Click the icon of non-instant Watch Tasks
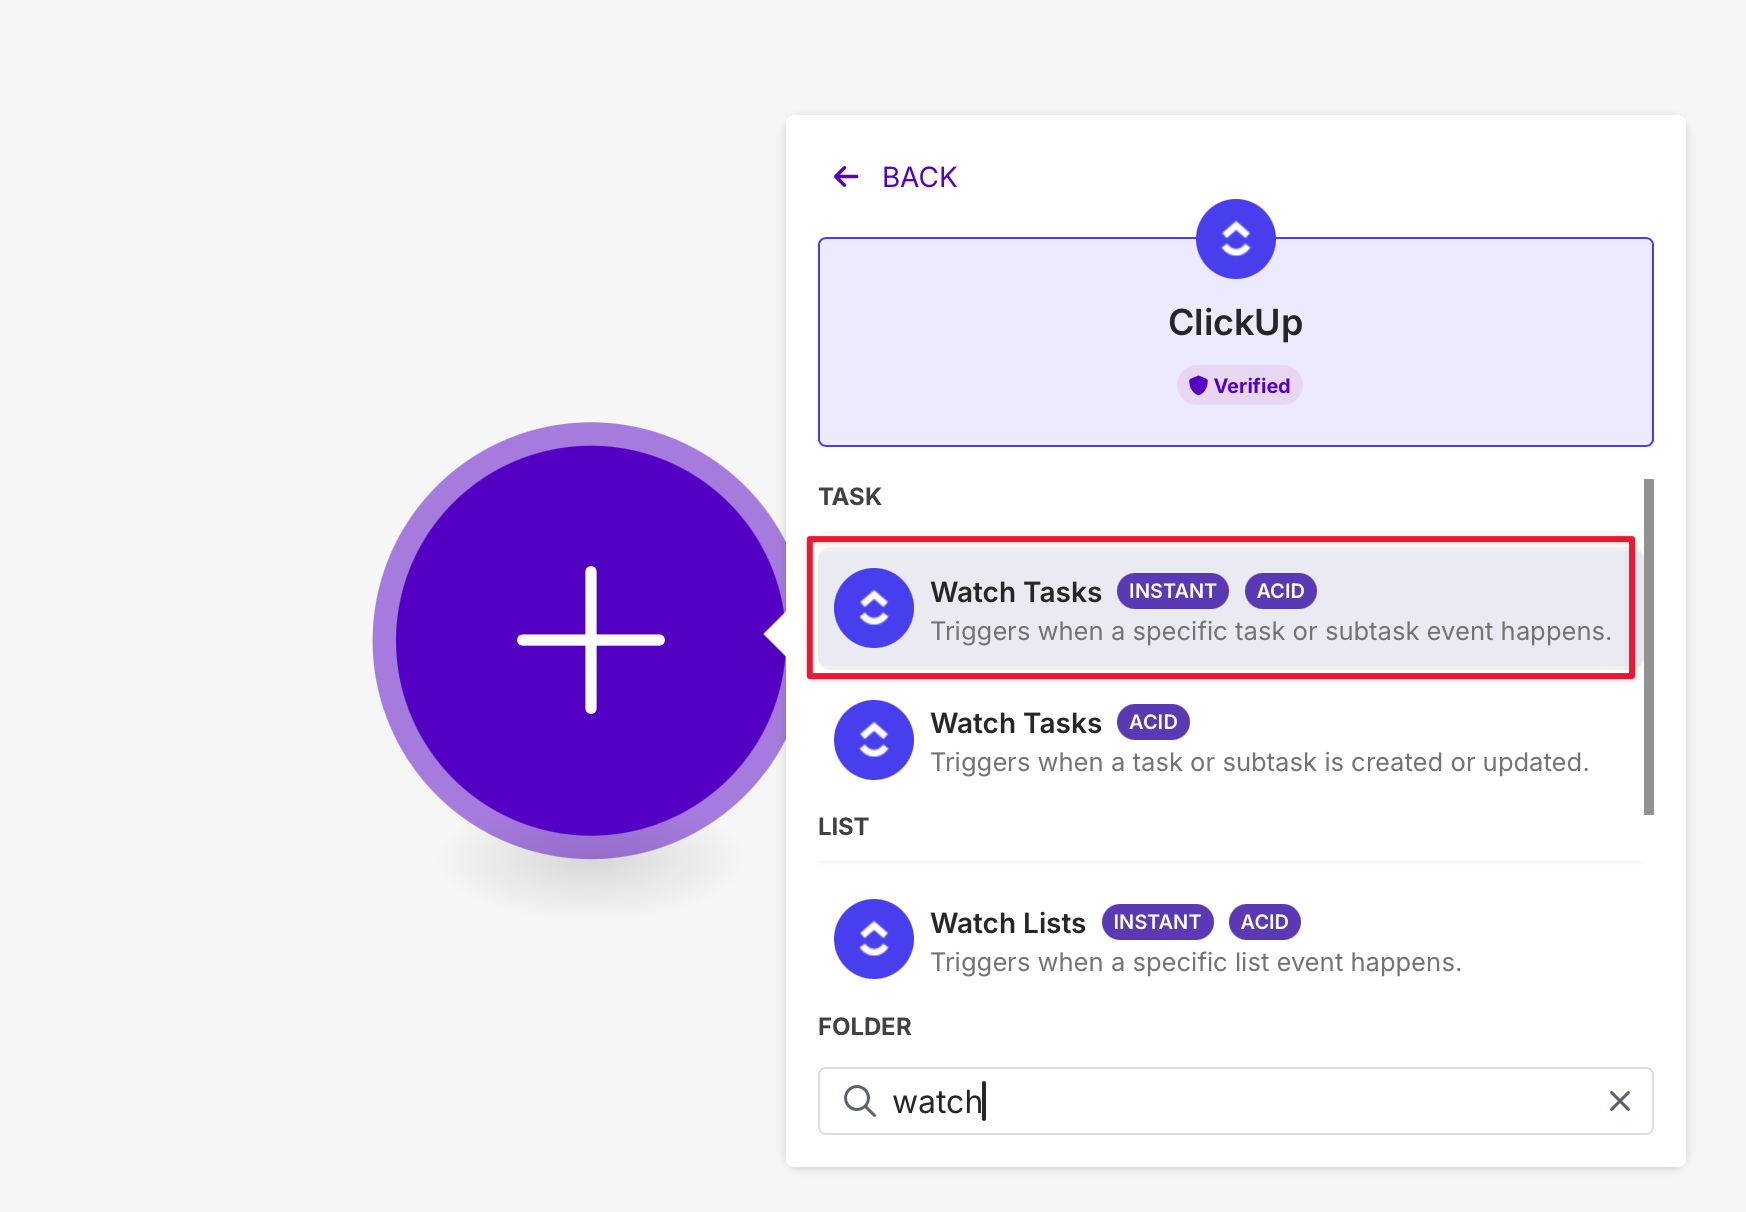Viewport: 1746px width, 1212px height. (874, 740)
